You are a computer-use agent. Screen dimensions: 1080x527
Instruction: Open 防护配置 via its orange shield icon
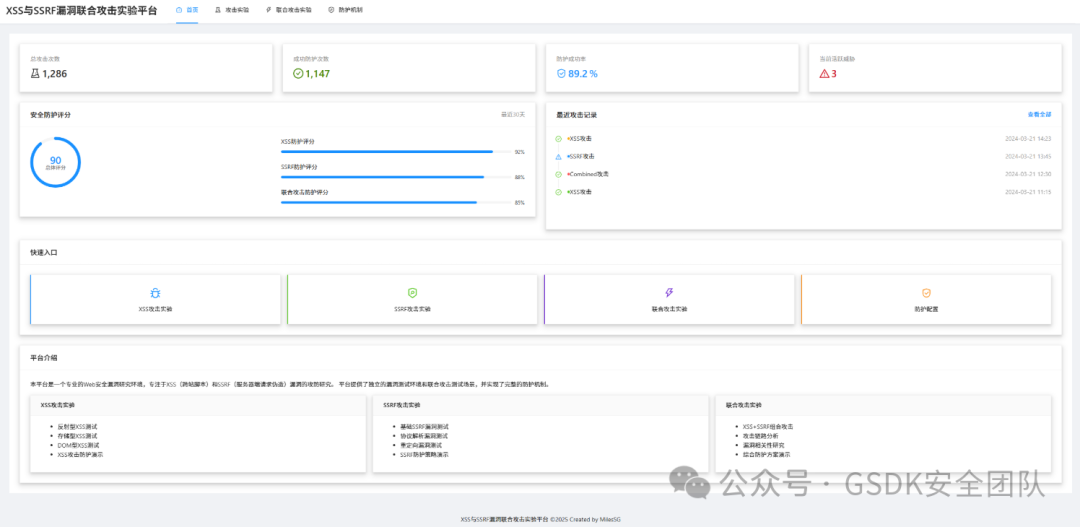pos(926,293)
